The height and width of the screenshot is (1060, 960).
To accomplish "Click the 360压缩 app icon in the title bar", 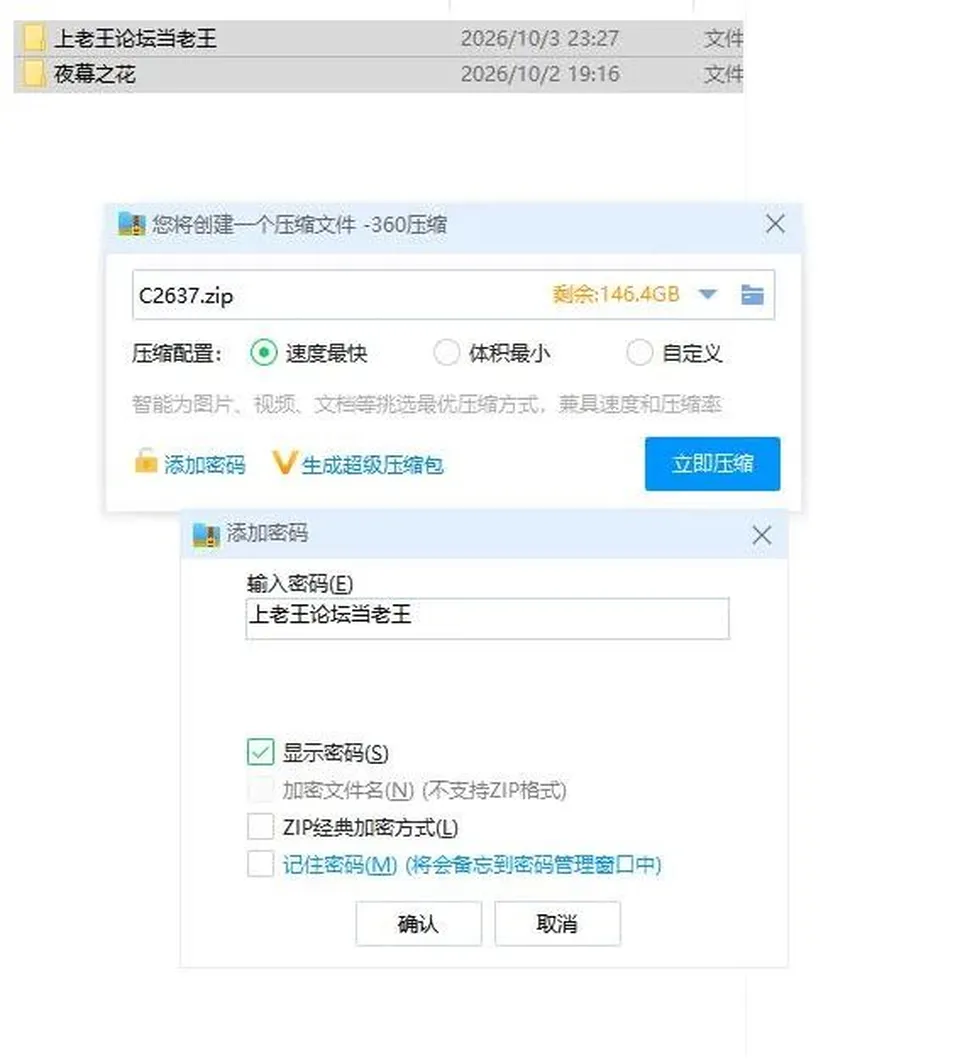I will point(132,224).
